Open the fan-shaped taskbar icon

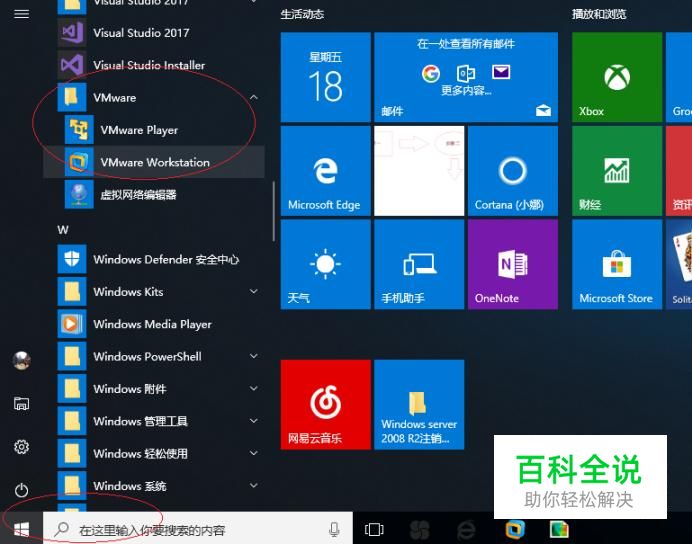(x=419, y=529)
